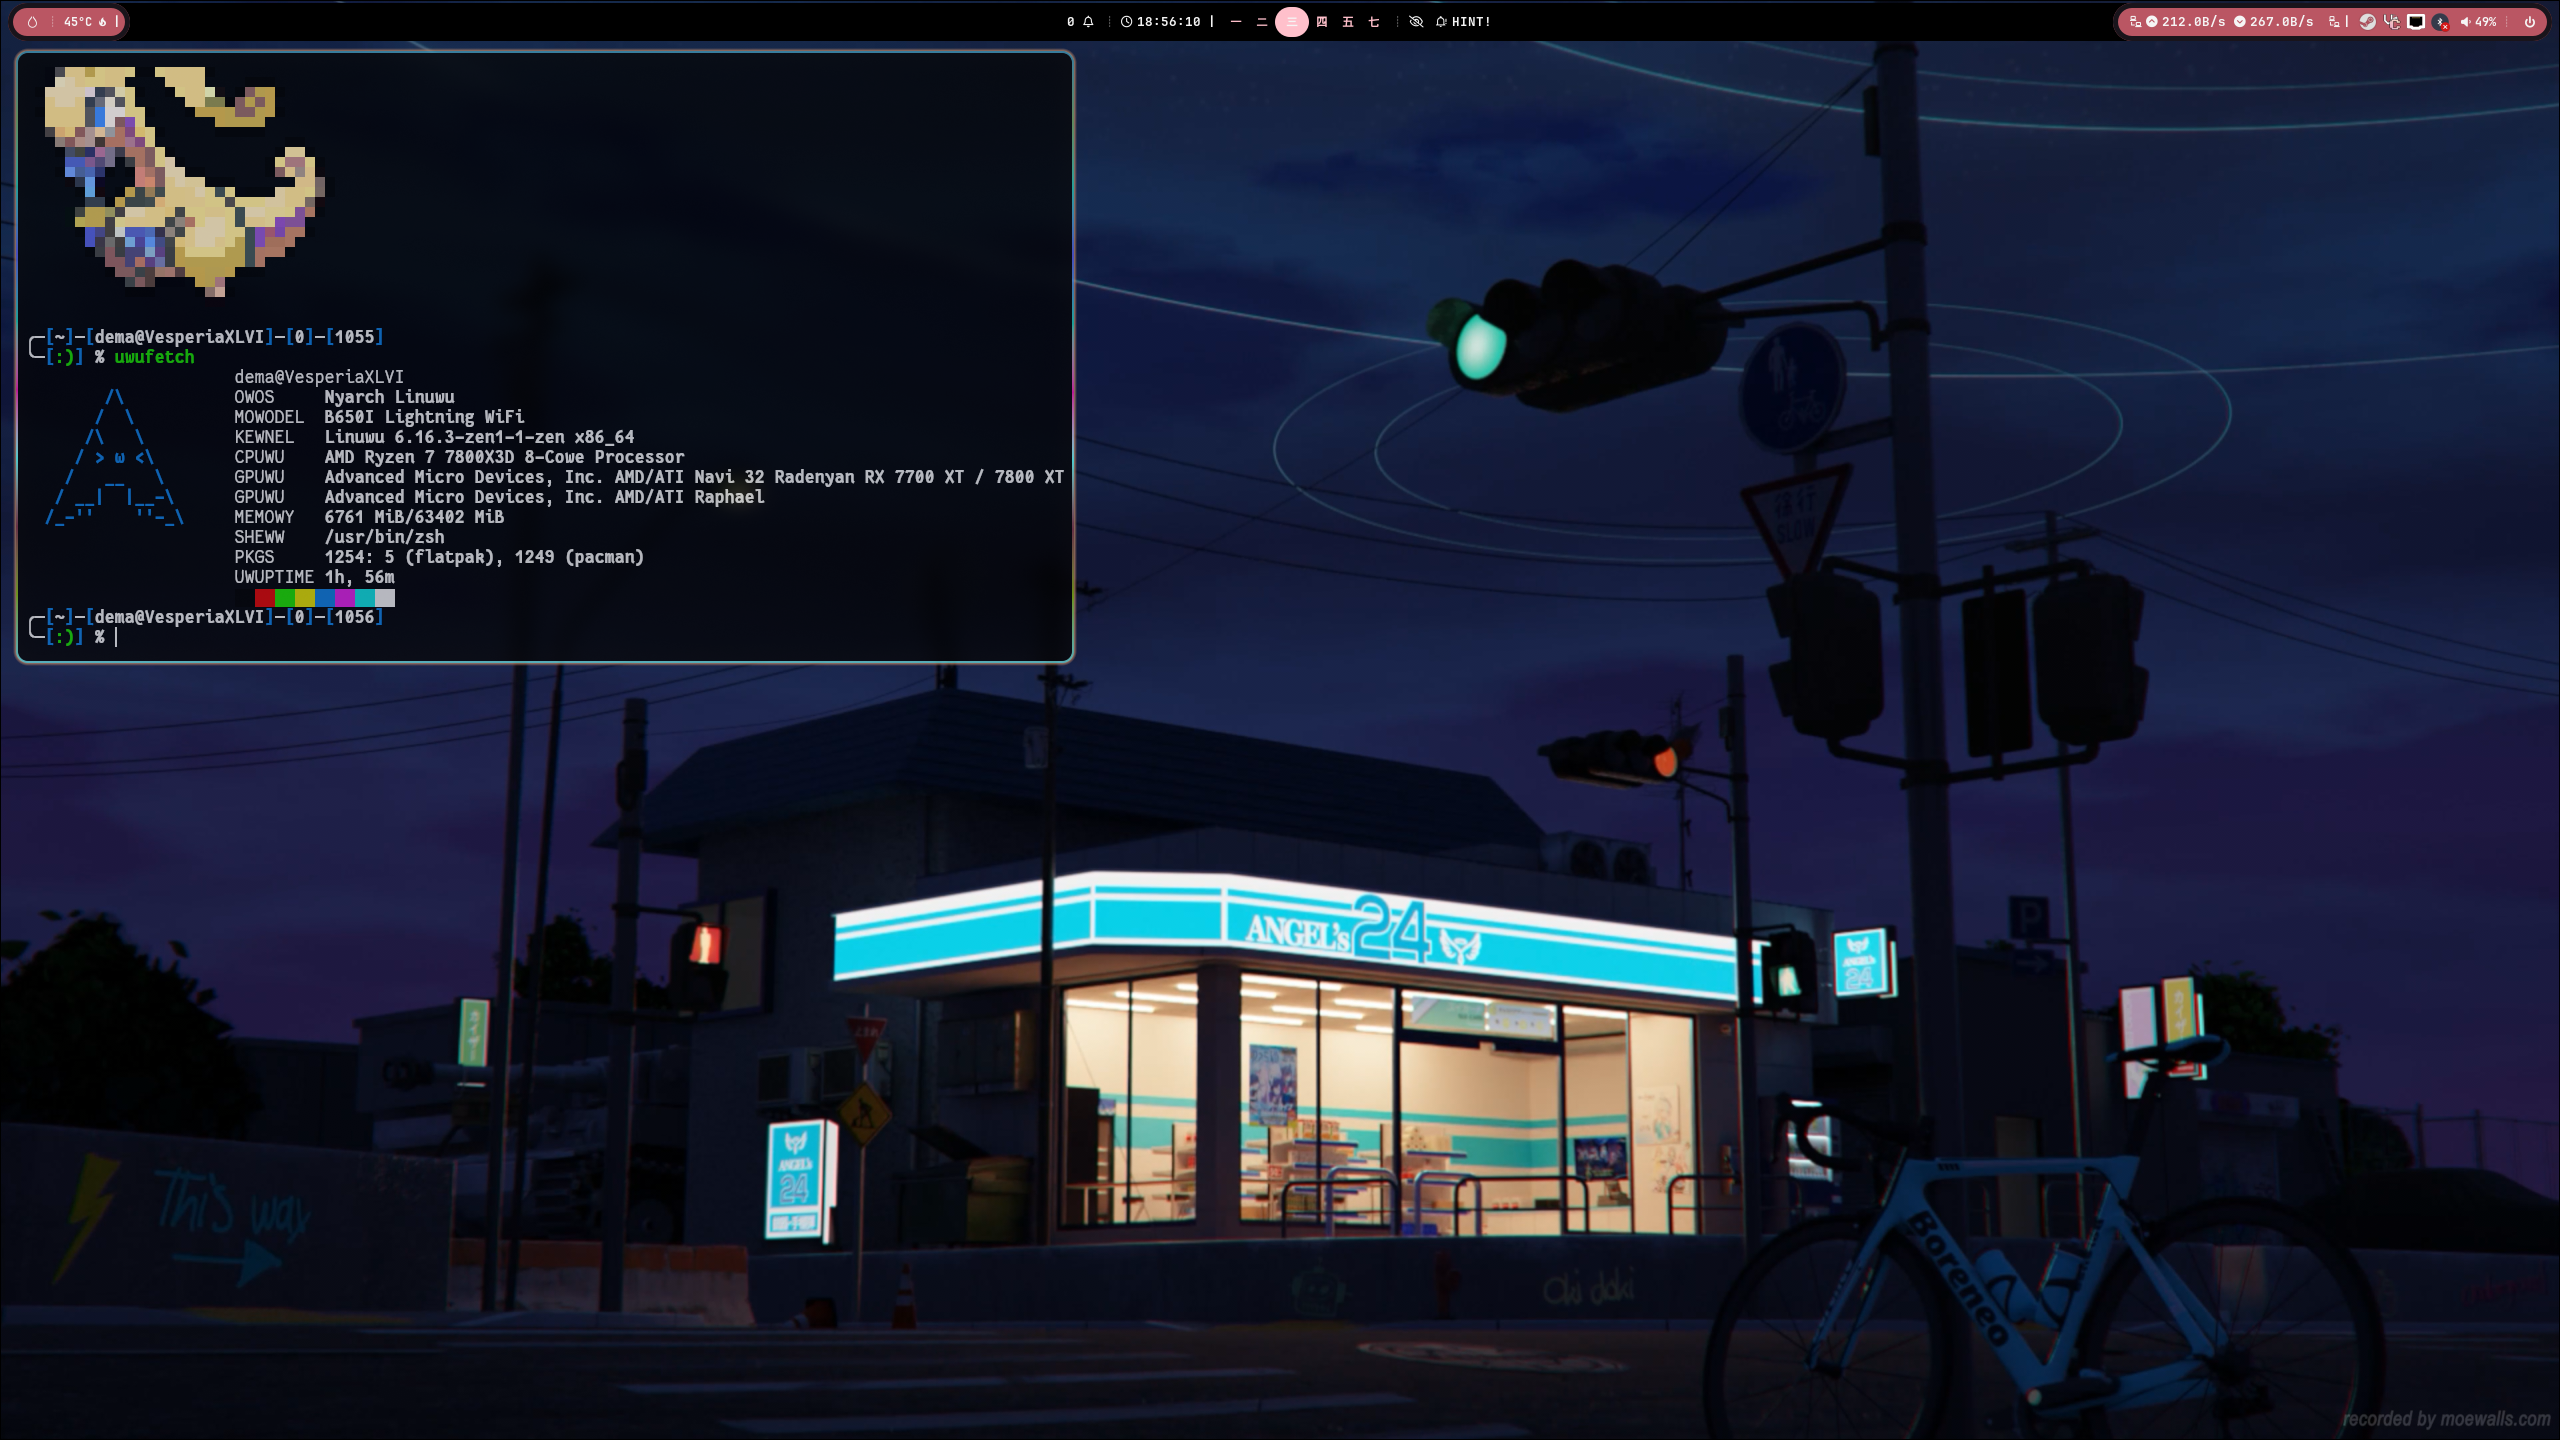Click the clock showing 18:56:10
This screenshot has height=1440, width=2560.
coord(1160,22)
